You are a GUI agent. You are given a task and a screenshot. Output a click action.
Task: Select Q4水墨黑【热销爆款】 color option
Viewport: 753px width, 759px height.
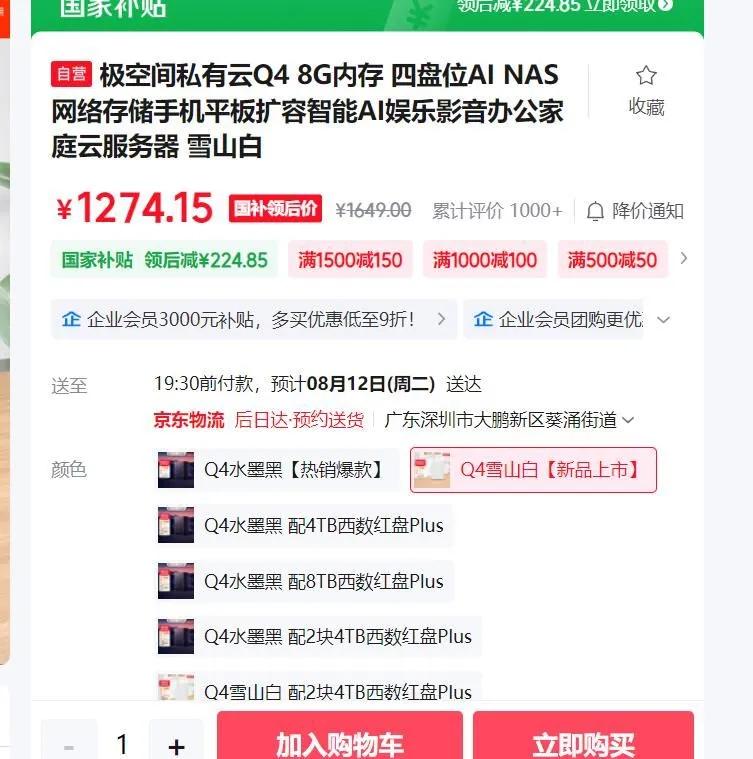click(x=276, y=470)
